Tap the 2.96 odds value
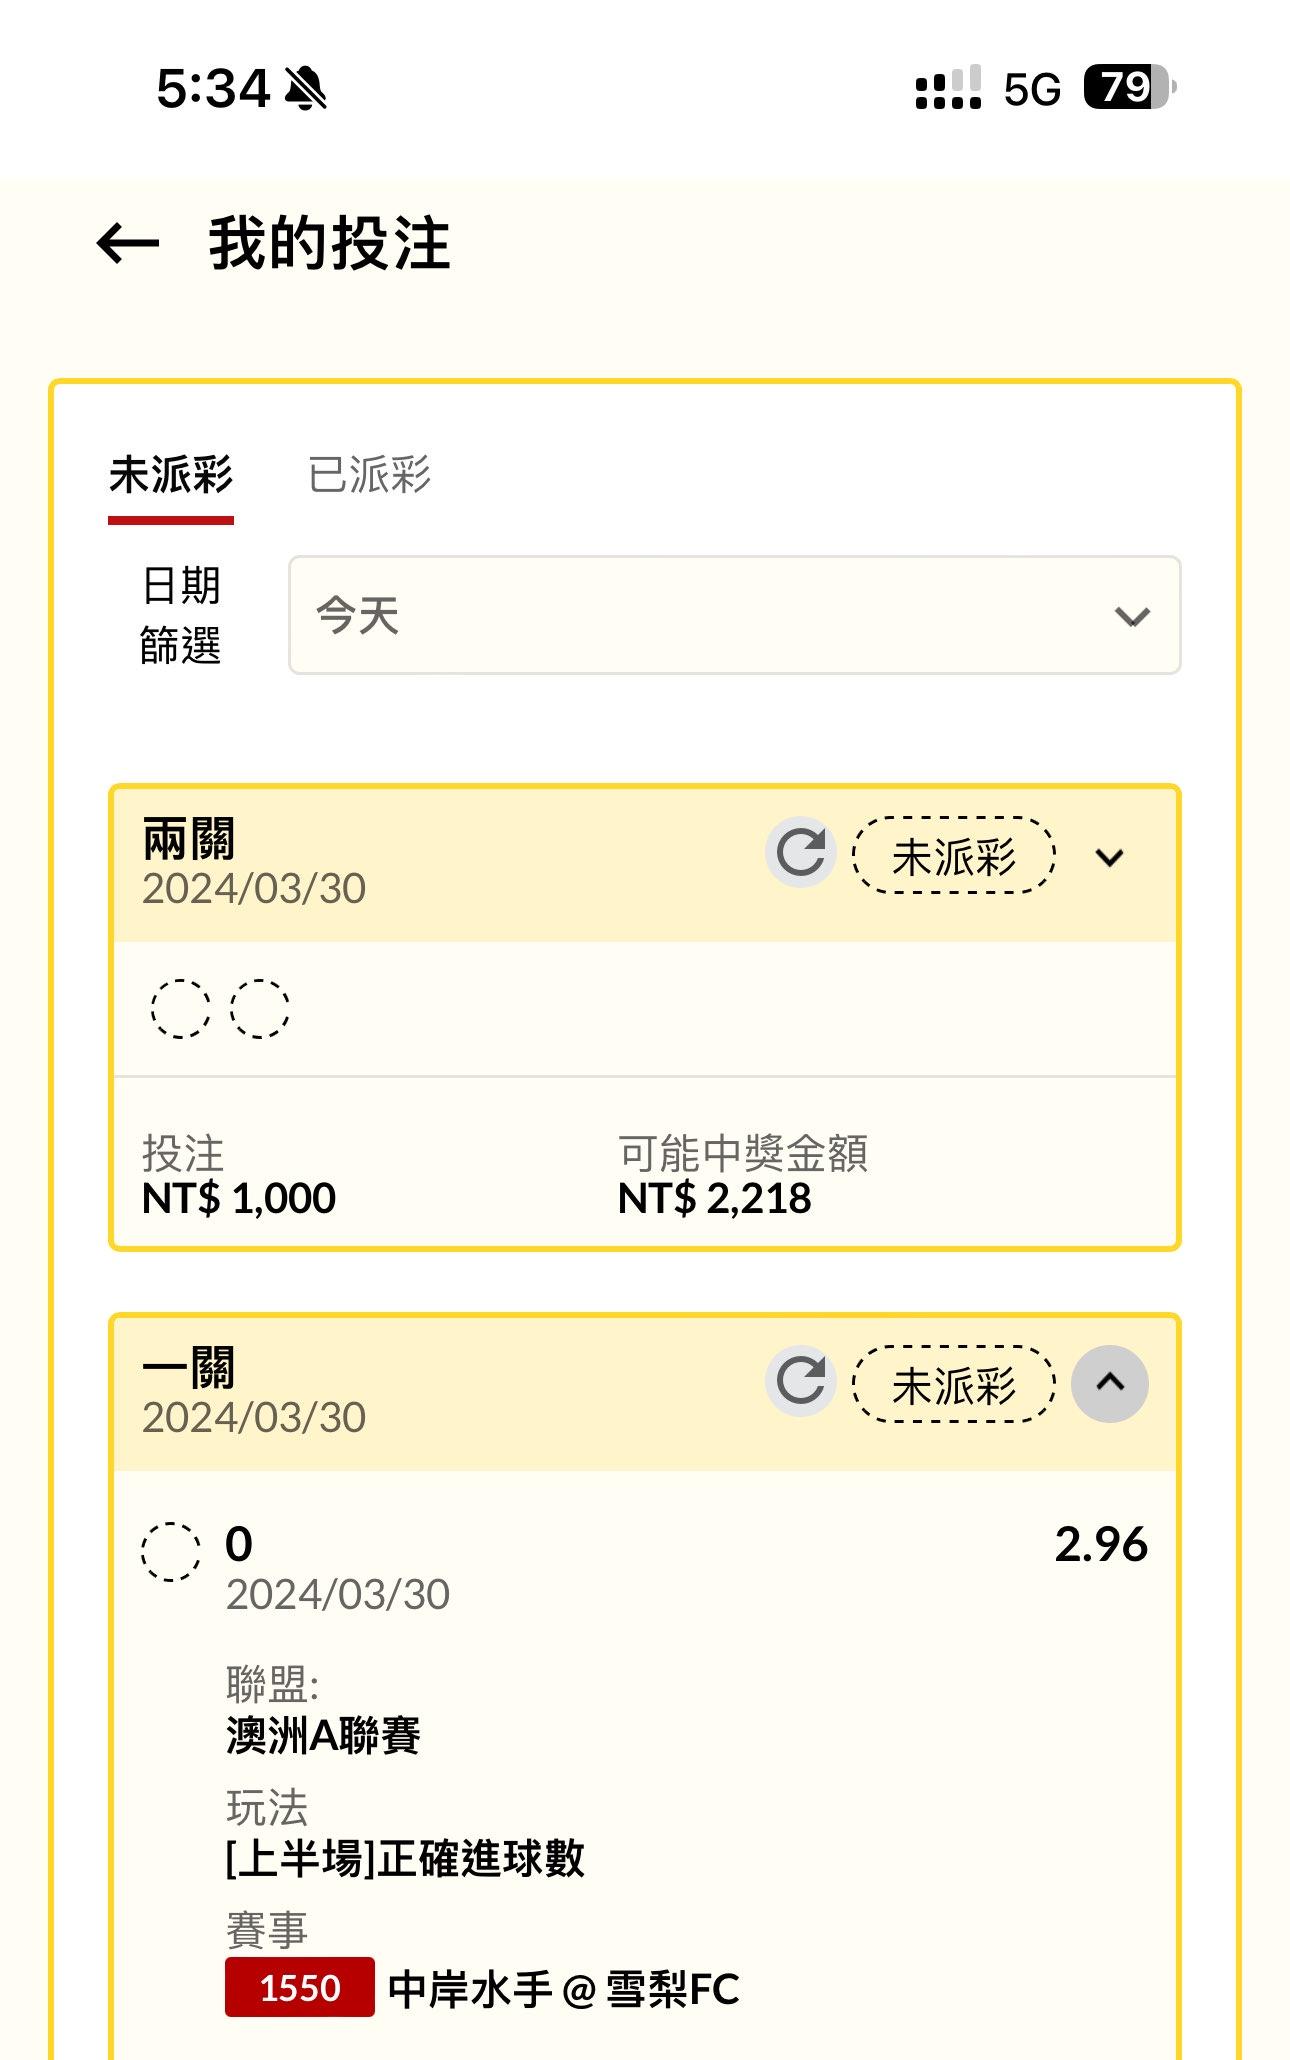Viewport: 1290px width, 2060px height. click(1101, 1545)
